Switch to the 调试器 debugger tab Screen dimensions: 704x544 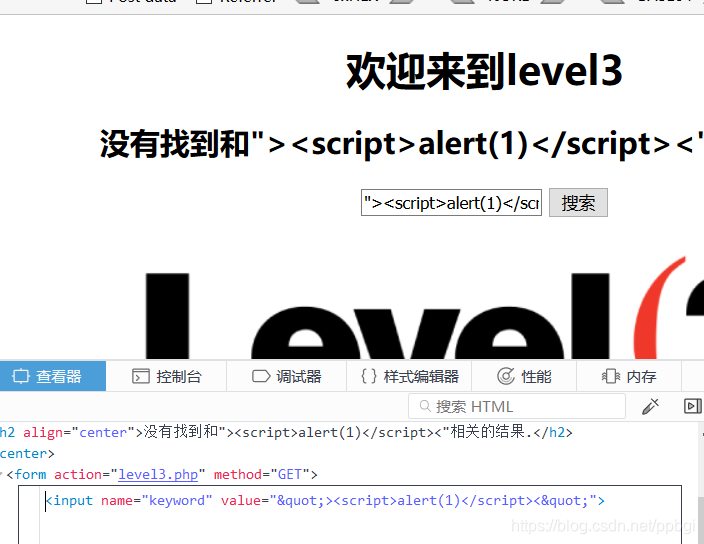click(x=286, y=376)
